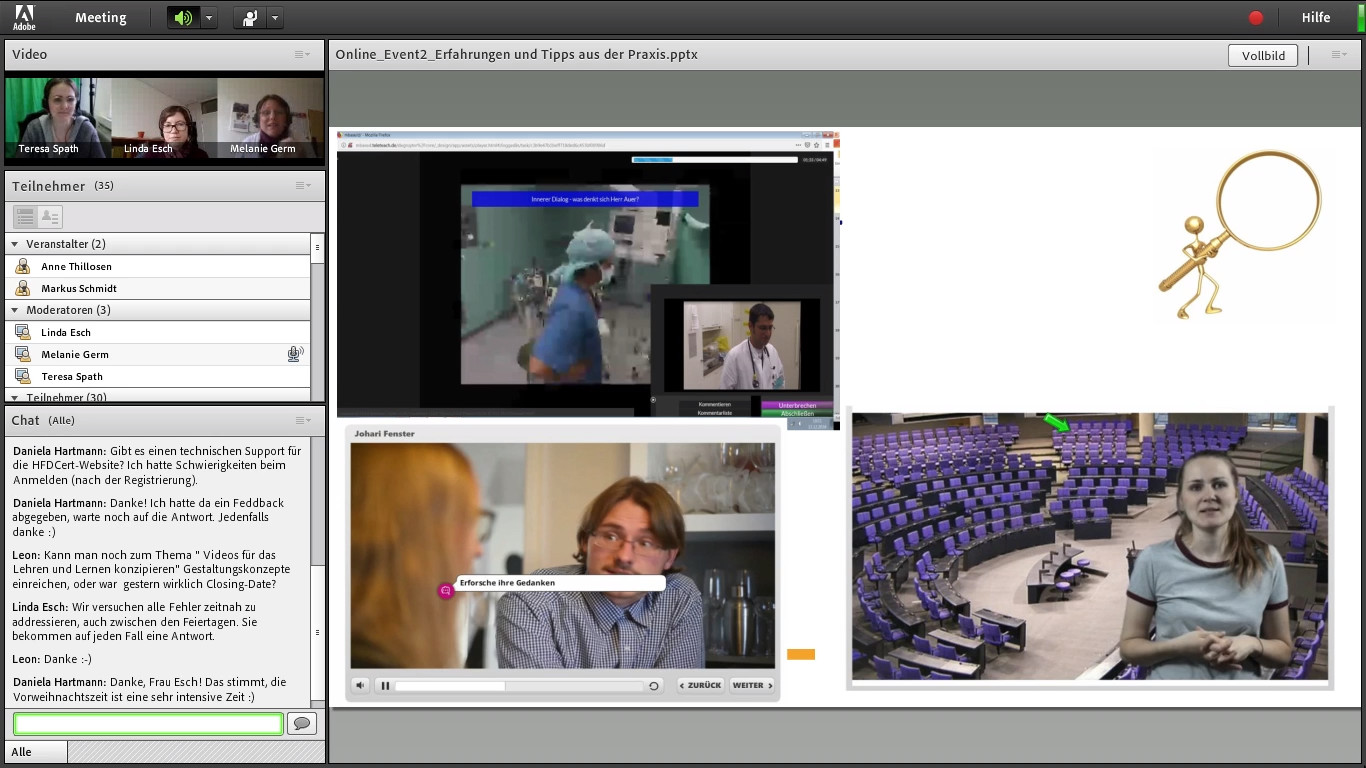This screenshot has width=1366, height=768.
Task: Click the raise hand status icon
Action: click(x=249, y=18)
